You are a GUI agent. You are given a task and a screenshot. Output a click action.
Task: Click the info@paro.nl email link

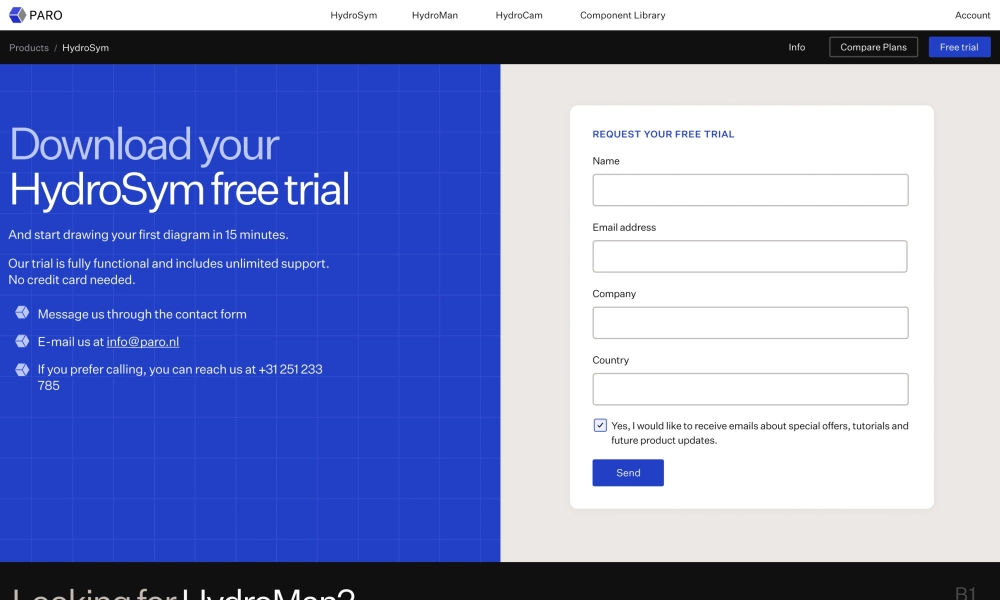[143, 341]
